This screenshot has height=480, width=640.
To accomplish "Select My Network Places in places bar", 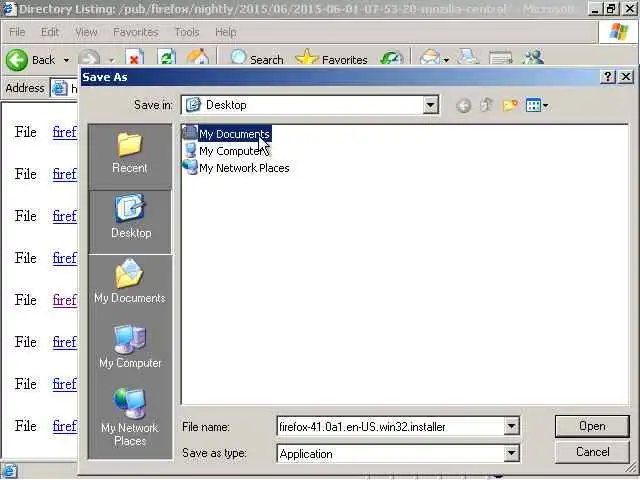I will point(130,416).
